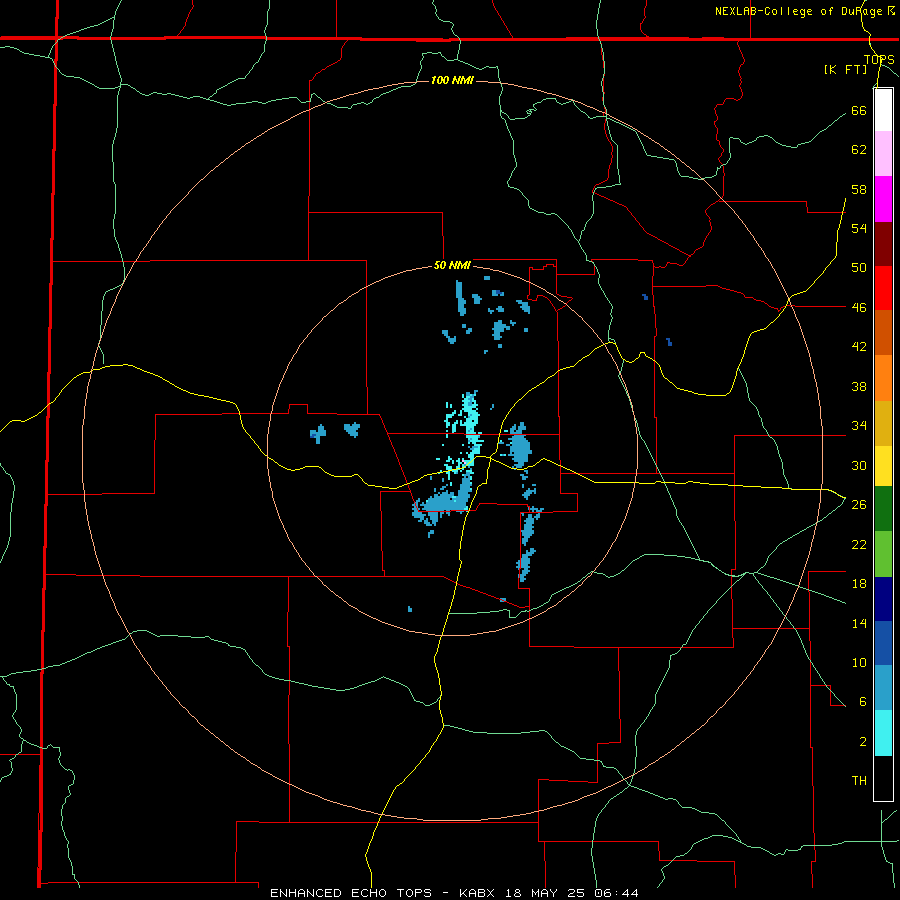Click the 50 NMI range ring label
Screen dimensions: 900x900
click(452, 265)
